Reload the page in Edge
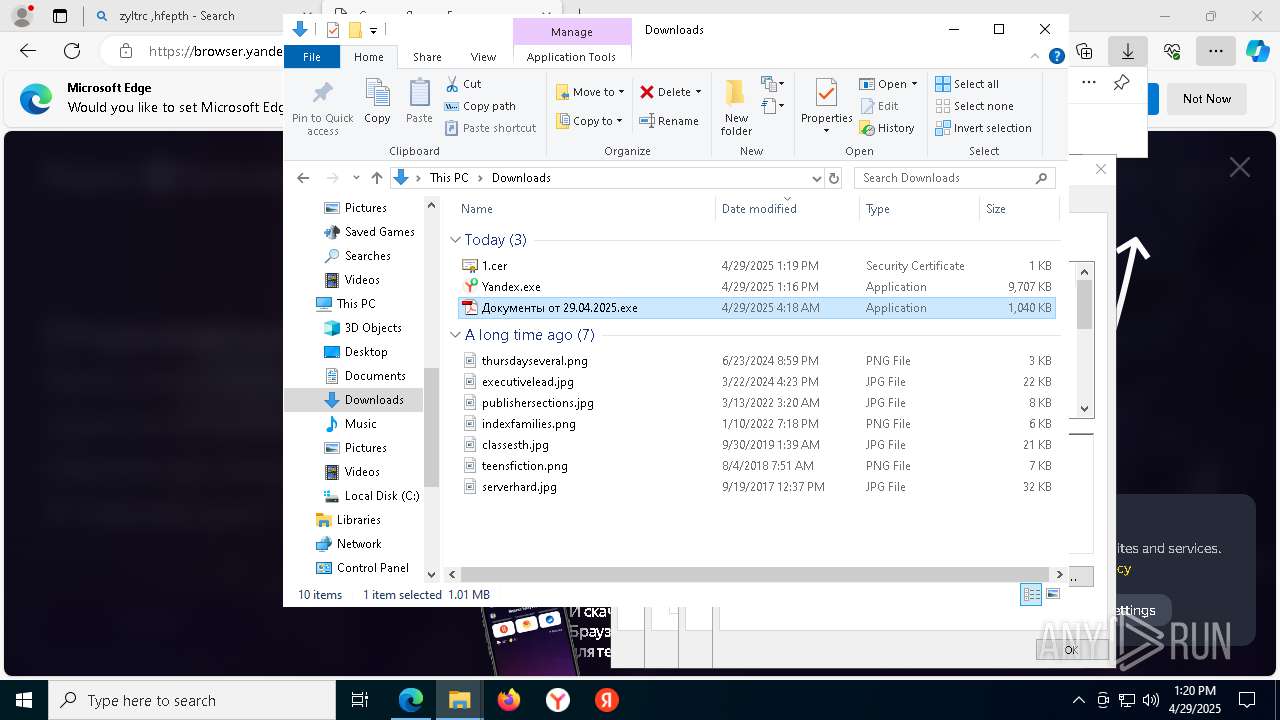Viewport: 1280px width, 720px height. (72, 51)
